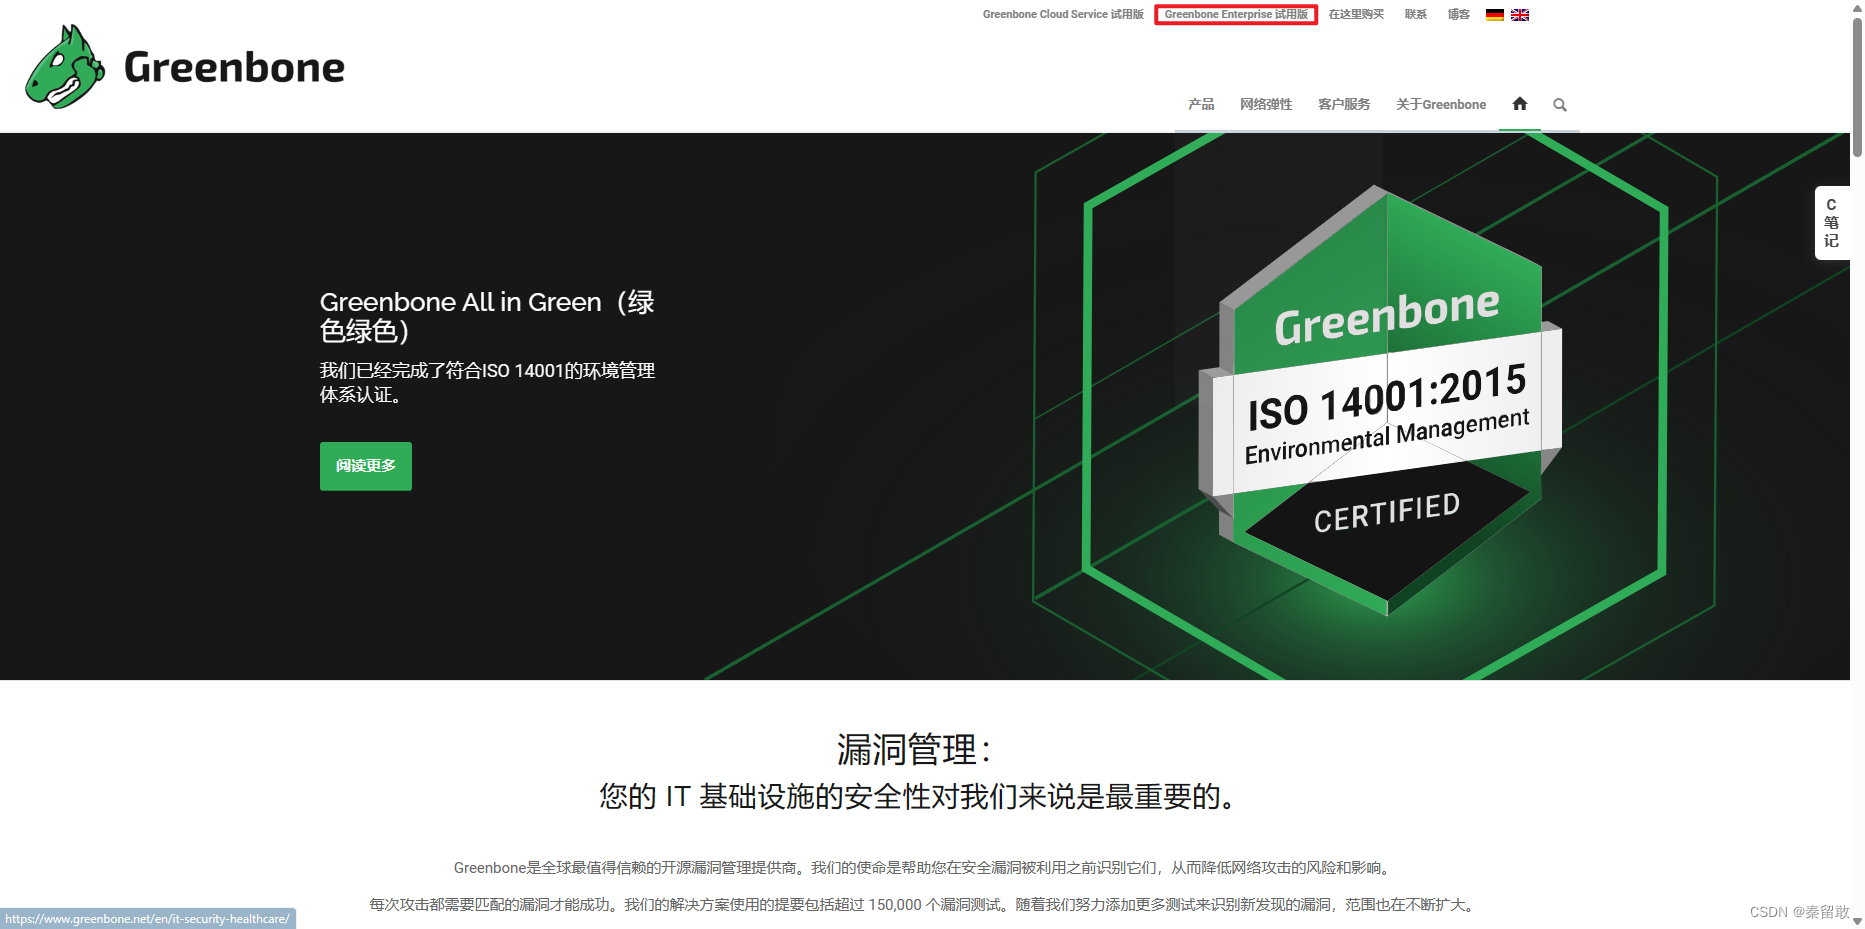The image size is (1865, 929).
Task: Switch to German via the German flag
Action: click(1495, 15)
